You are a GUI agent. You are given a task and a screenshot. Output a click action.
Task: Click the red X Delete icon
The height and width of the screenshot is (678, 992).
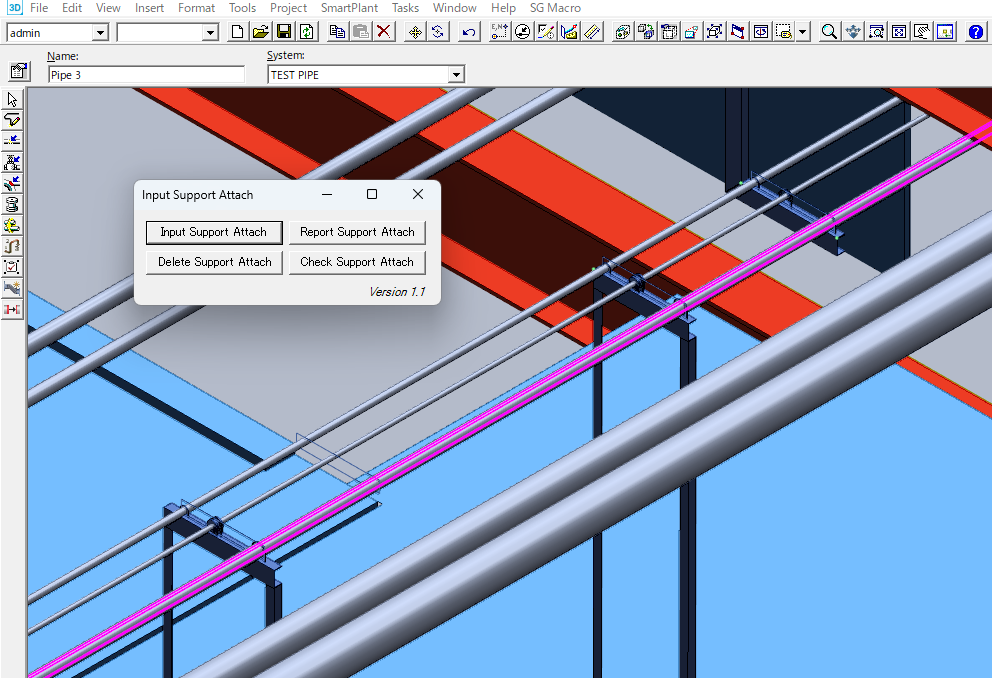(x=384, y=32)
